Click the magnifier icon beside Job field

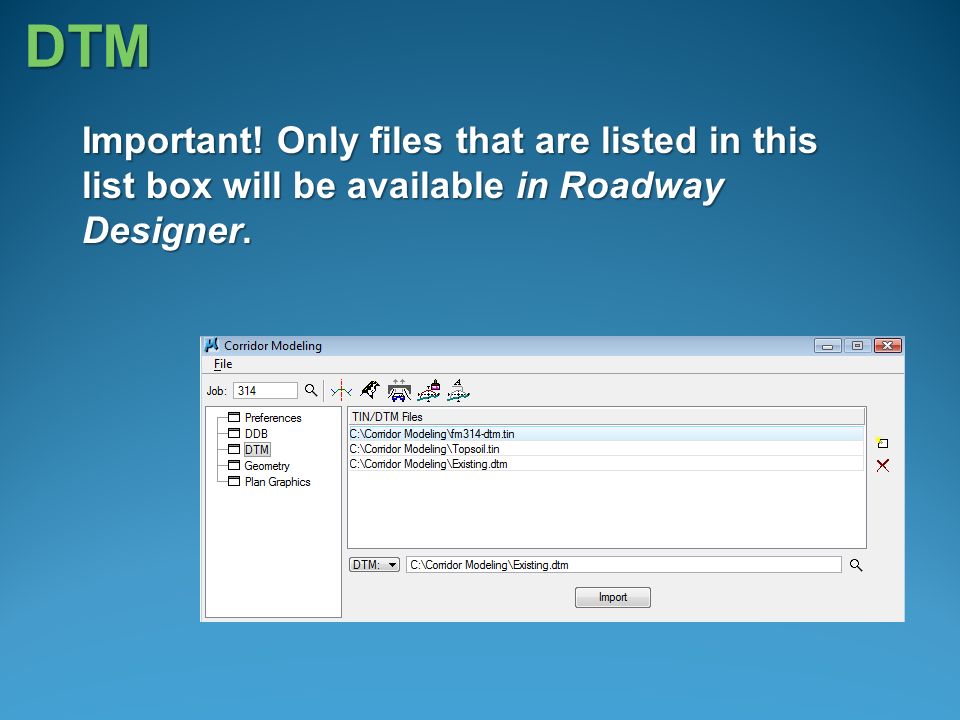point(311,390)
